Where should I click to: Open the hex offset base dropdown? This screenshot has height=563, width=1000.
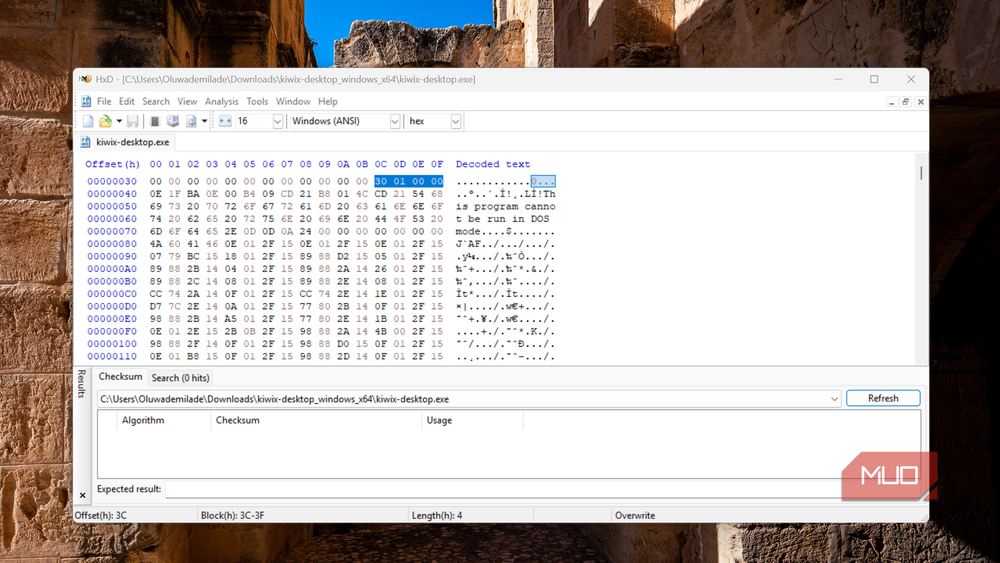point(455,121)
